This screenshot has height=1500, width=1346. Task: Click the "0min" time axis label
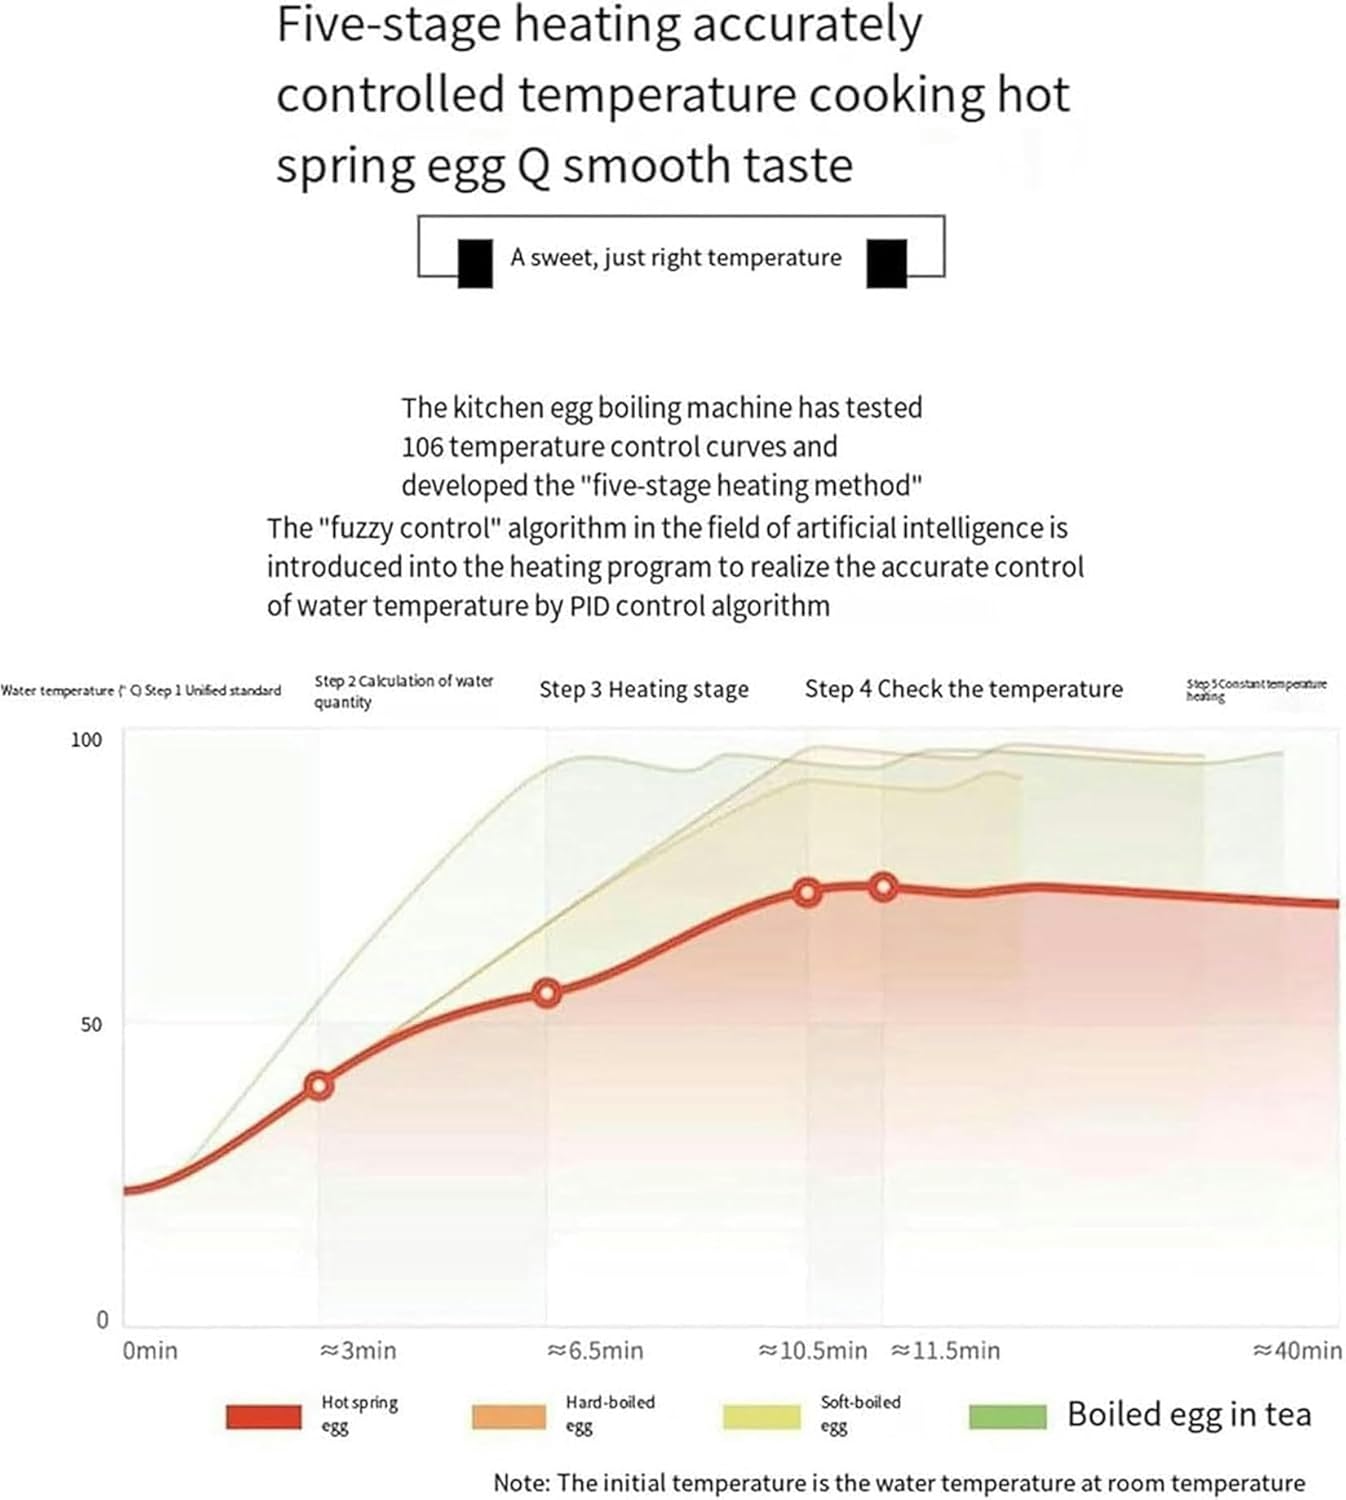click(150, 1351)
